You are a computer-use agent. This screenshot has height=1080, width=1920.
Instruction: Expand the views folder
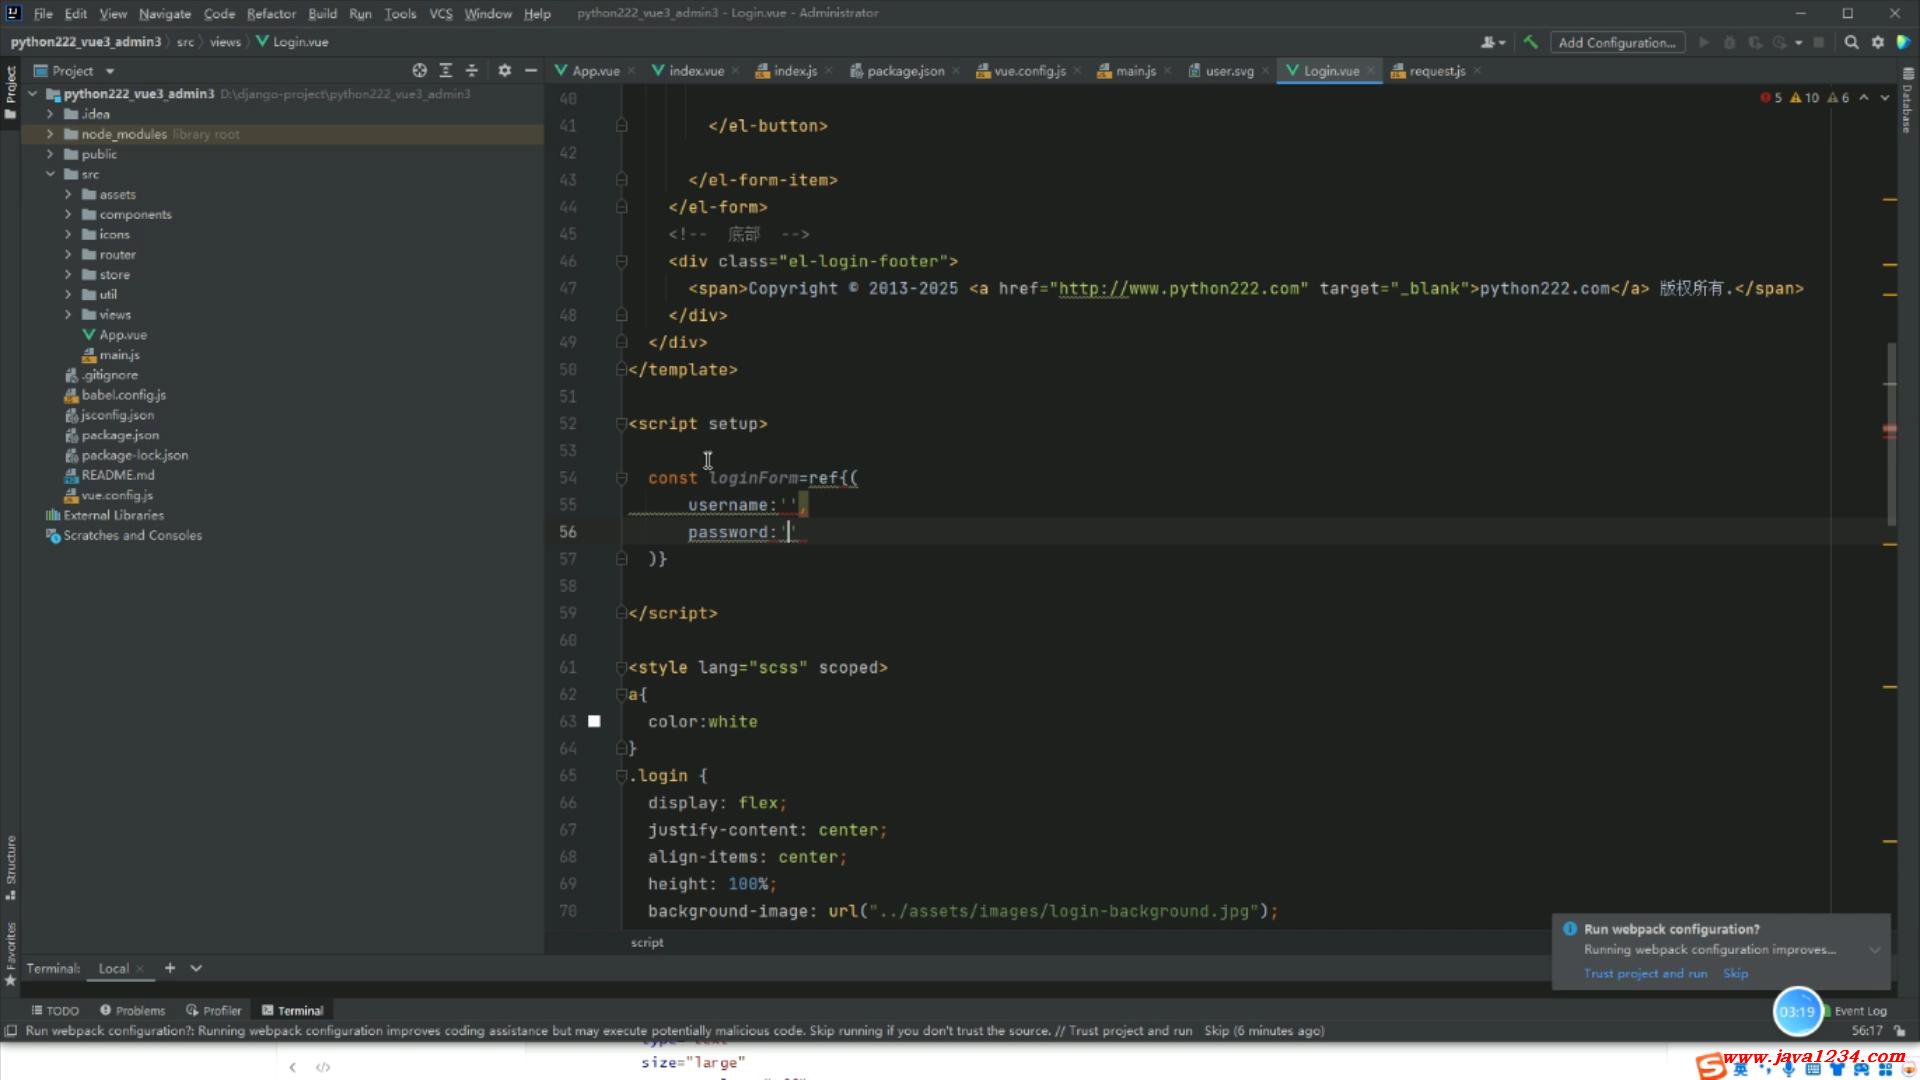(x=68, y=314)
